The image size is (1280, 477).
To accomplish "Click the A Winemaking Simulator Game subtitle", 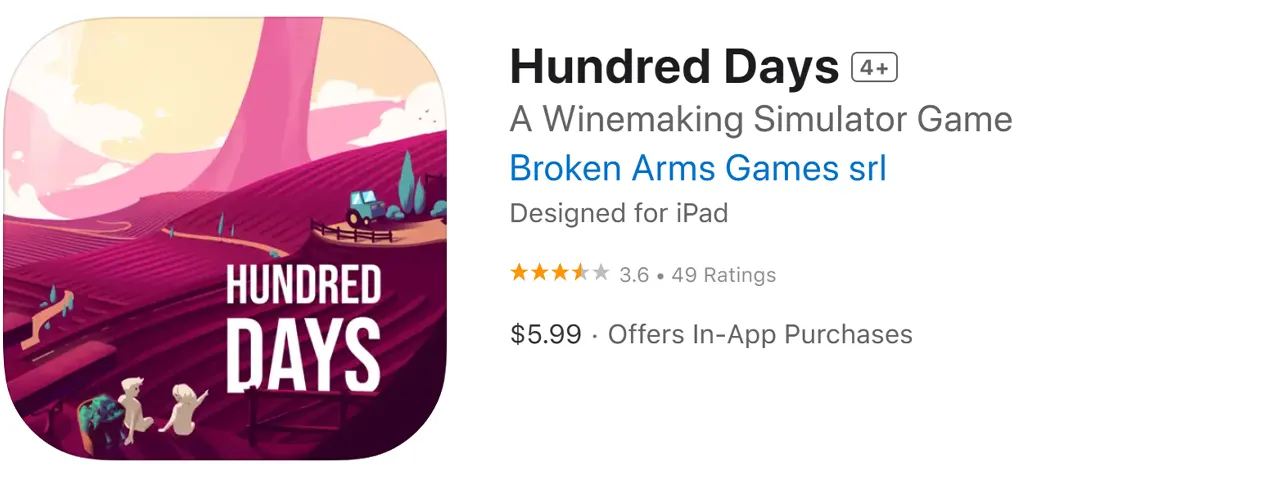I will 761,120.
